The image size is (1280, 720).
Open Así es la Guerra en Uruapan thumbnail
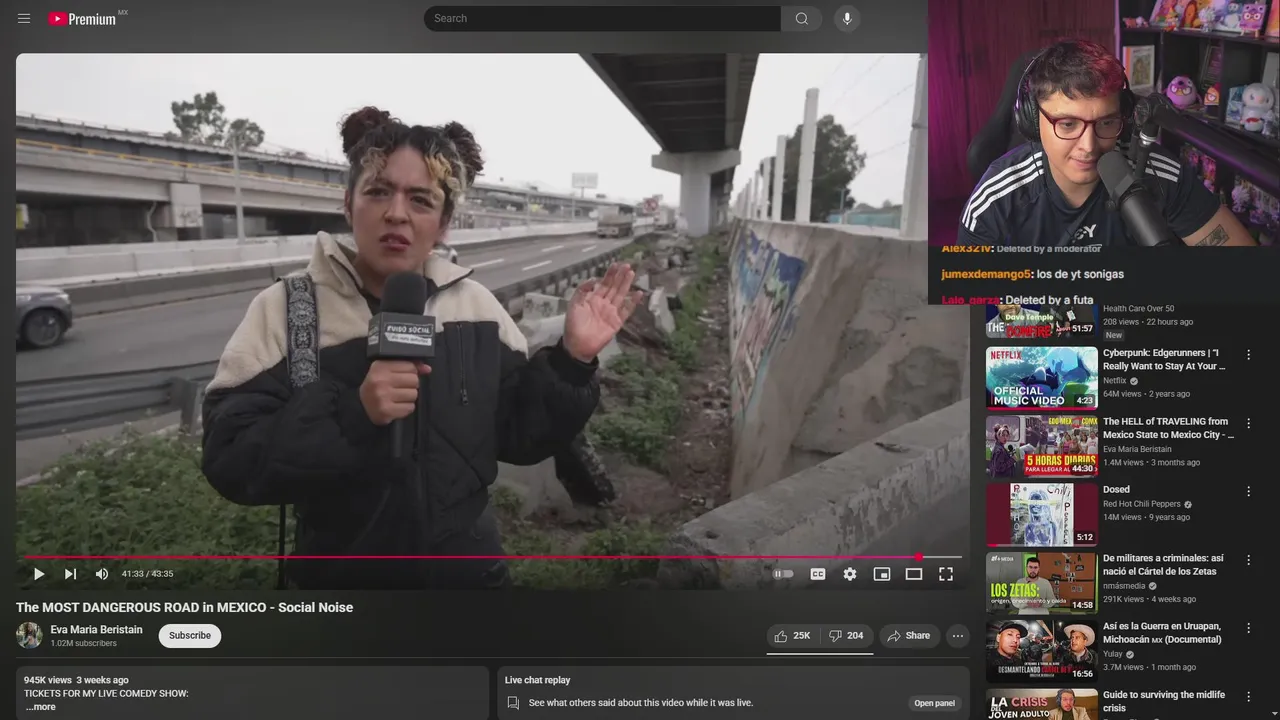pos(1042,651)
